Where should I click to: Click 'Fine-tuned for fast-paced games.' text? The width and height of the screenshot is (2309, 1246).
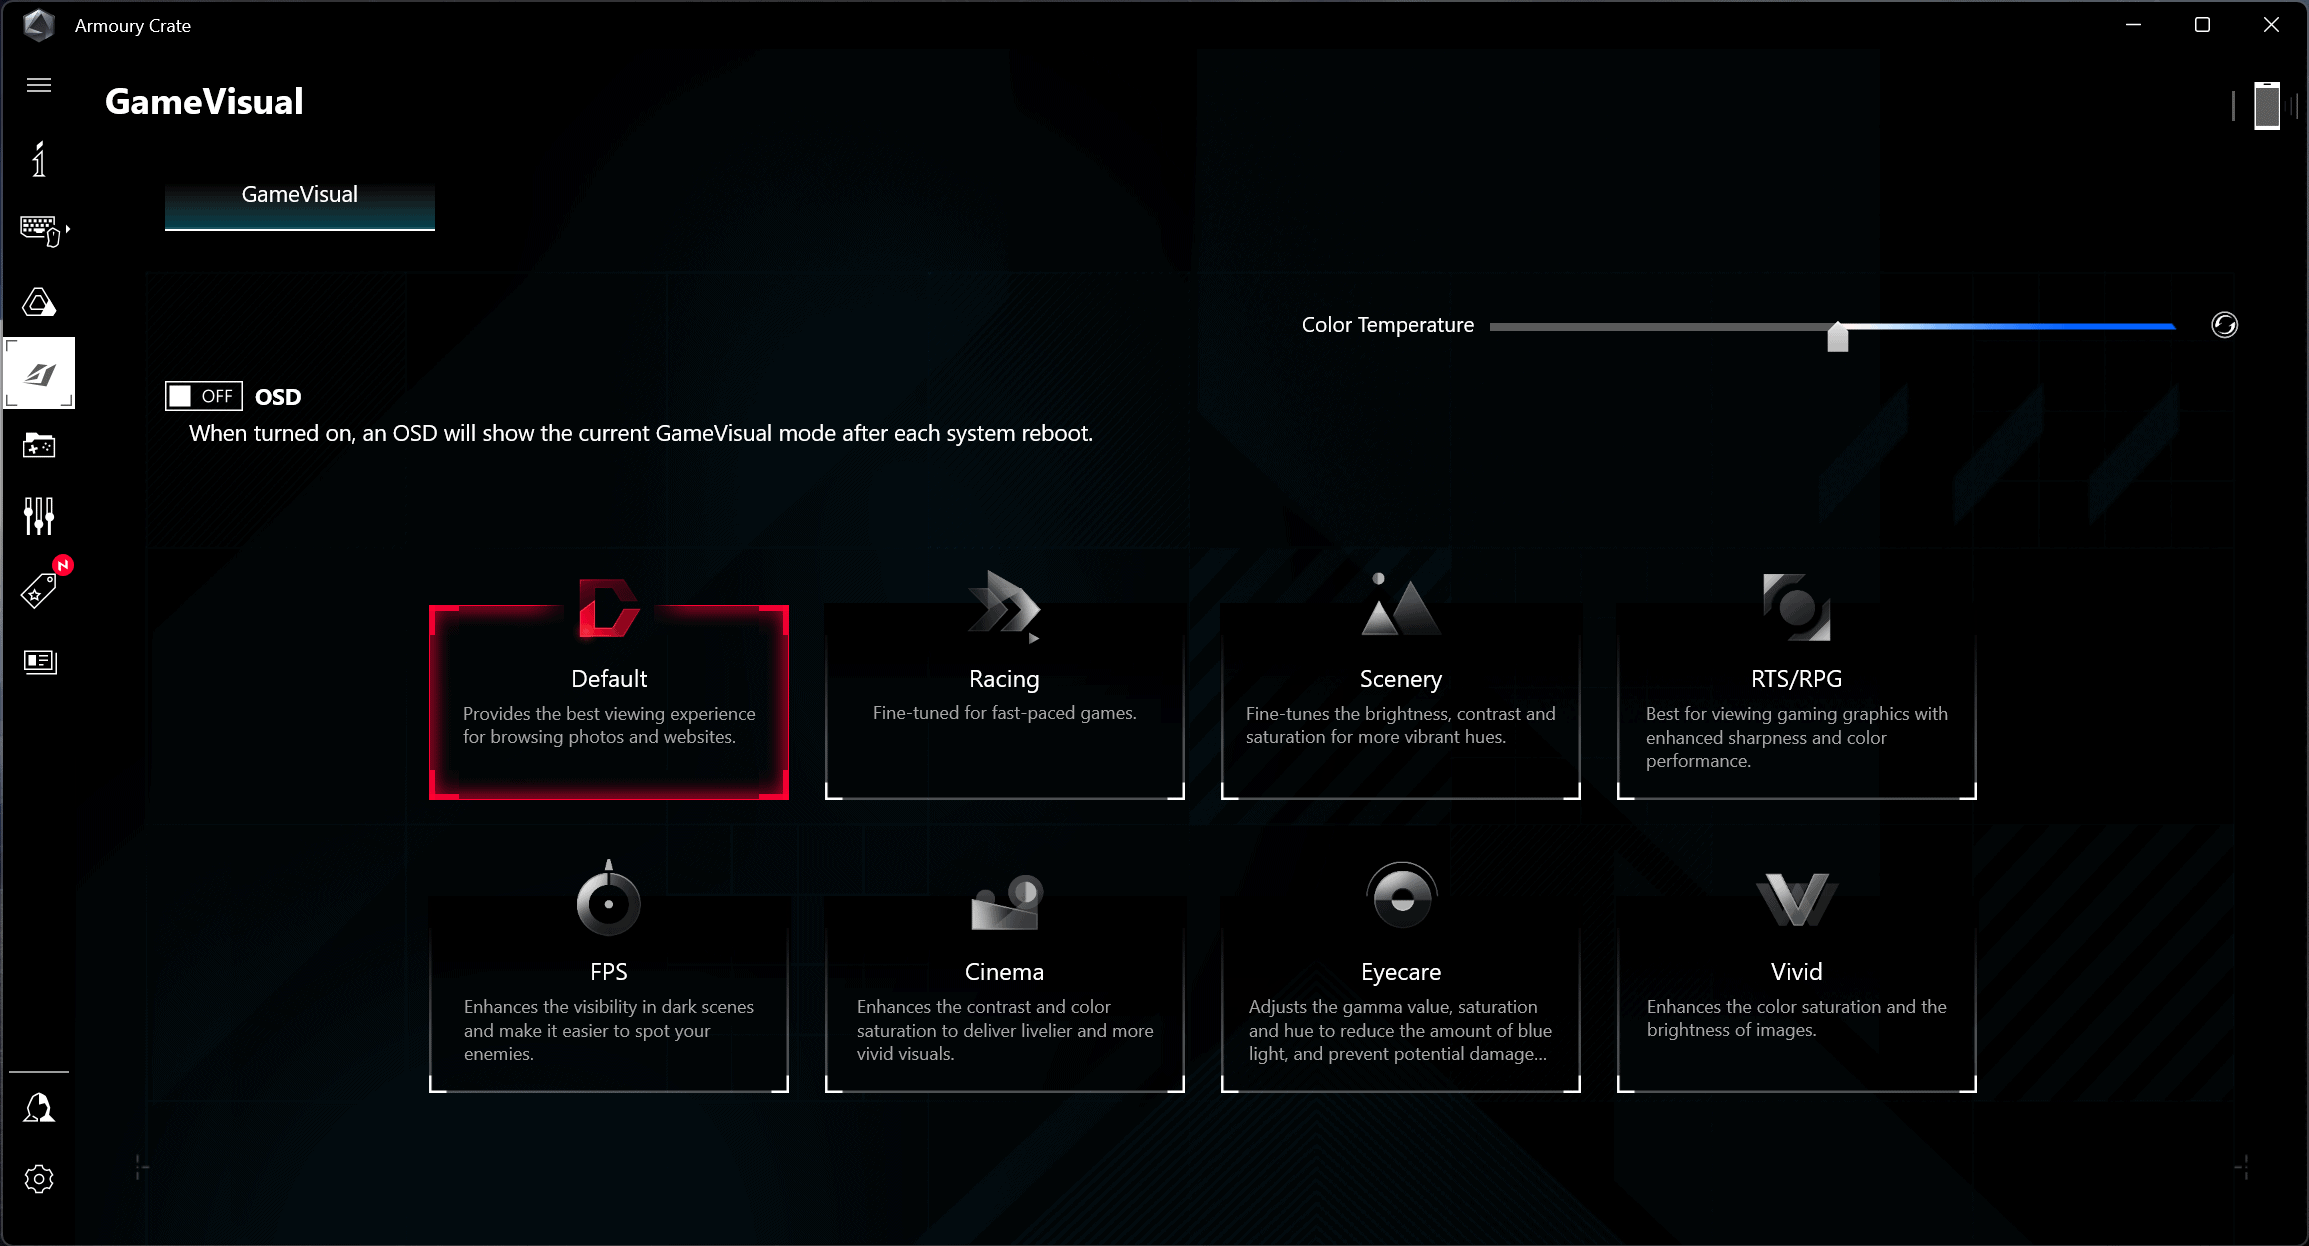(1004, 713)
